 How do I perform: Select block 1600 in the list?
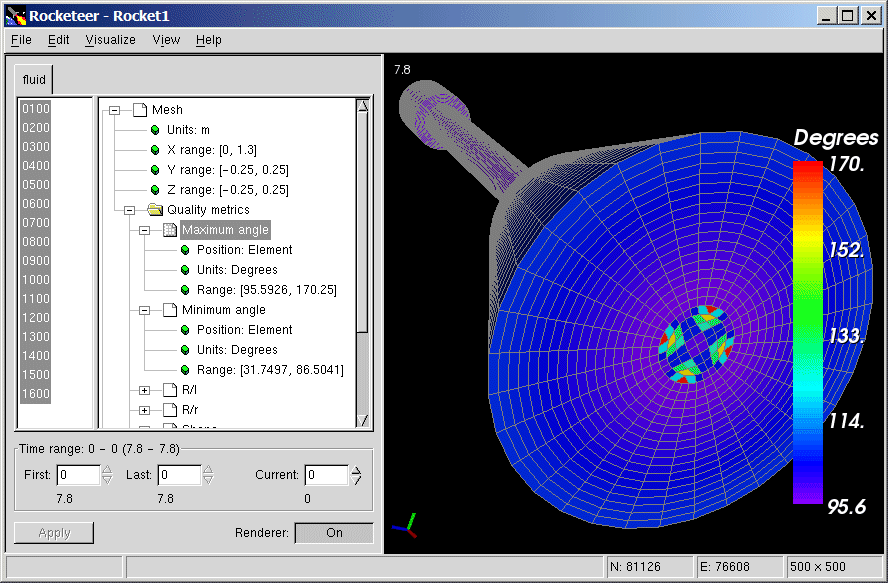click(36, 394)
